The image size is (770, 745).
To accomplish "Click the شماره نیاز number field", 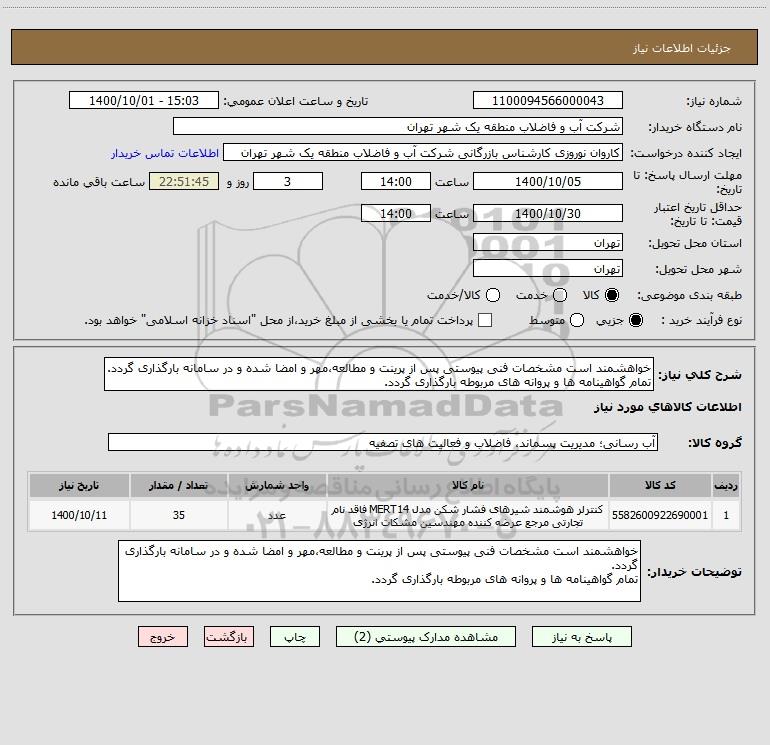I will tap(548, 100).
